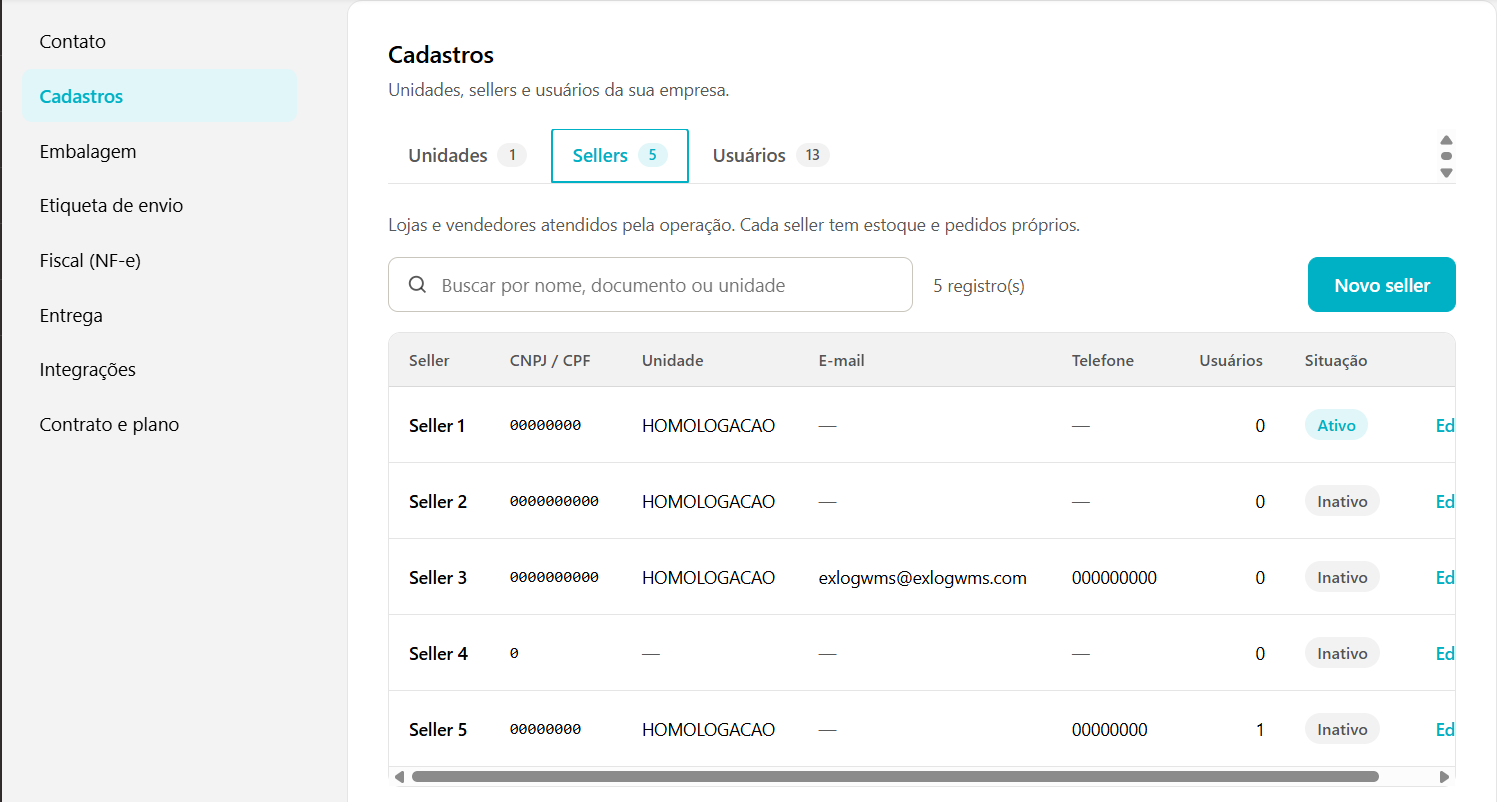The image size is (1497, 802).
Task: Click the table's horizontal scrollbar thumb
Action: tap(895, 777)
